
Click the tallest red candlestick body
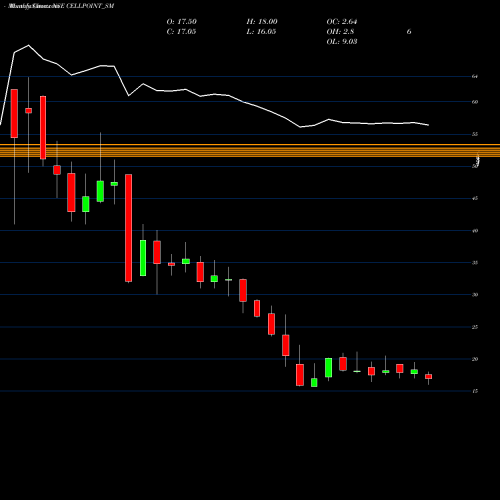tap(128, 228)
